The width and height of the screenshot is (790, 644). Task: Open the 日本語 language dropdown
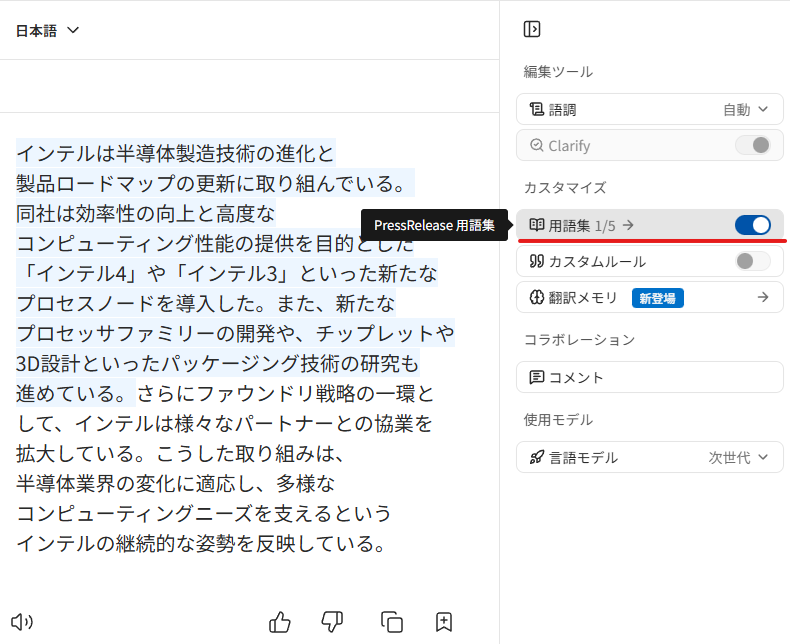pos(48,30)
